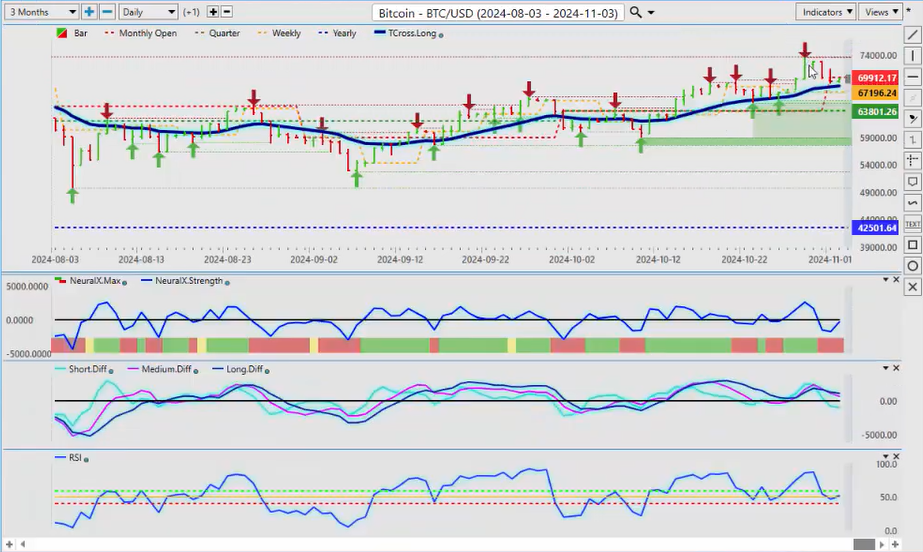
Task: Toggle the TCross.Long legend entry
Action: pyautogui.click(x=413, y=33)
